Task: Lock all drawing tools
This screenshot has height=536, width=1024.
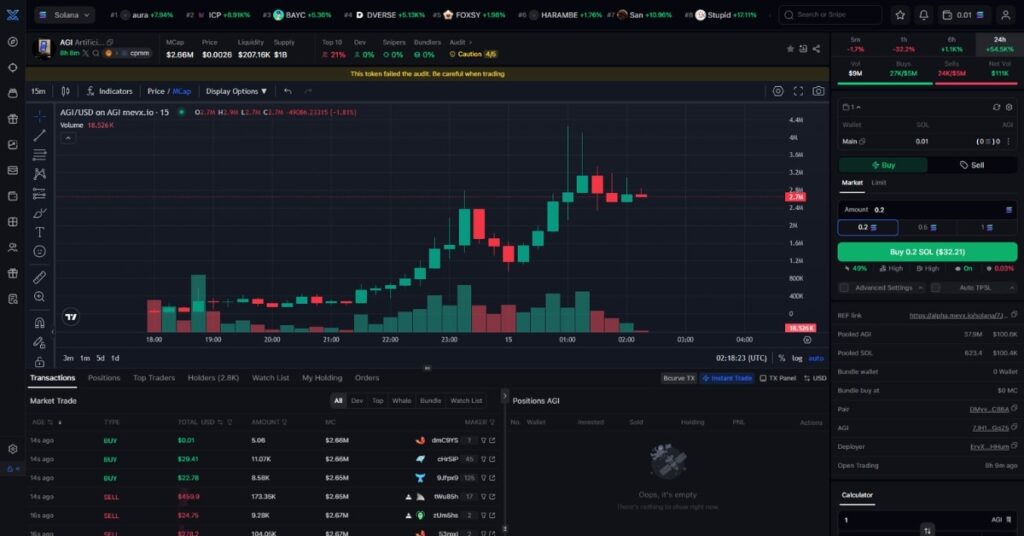Action: point(40,361)
